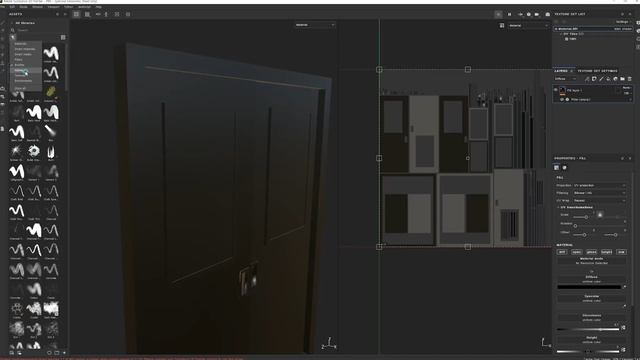The width and height of the screenshot is (640, 360).
Task: Click the symmetry icon in top toolbar
Action: point(98,14)
